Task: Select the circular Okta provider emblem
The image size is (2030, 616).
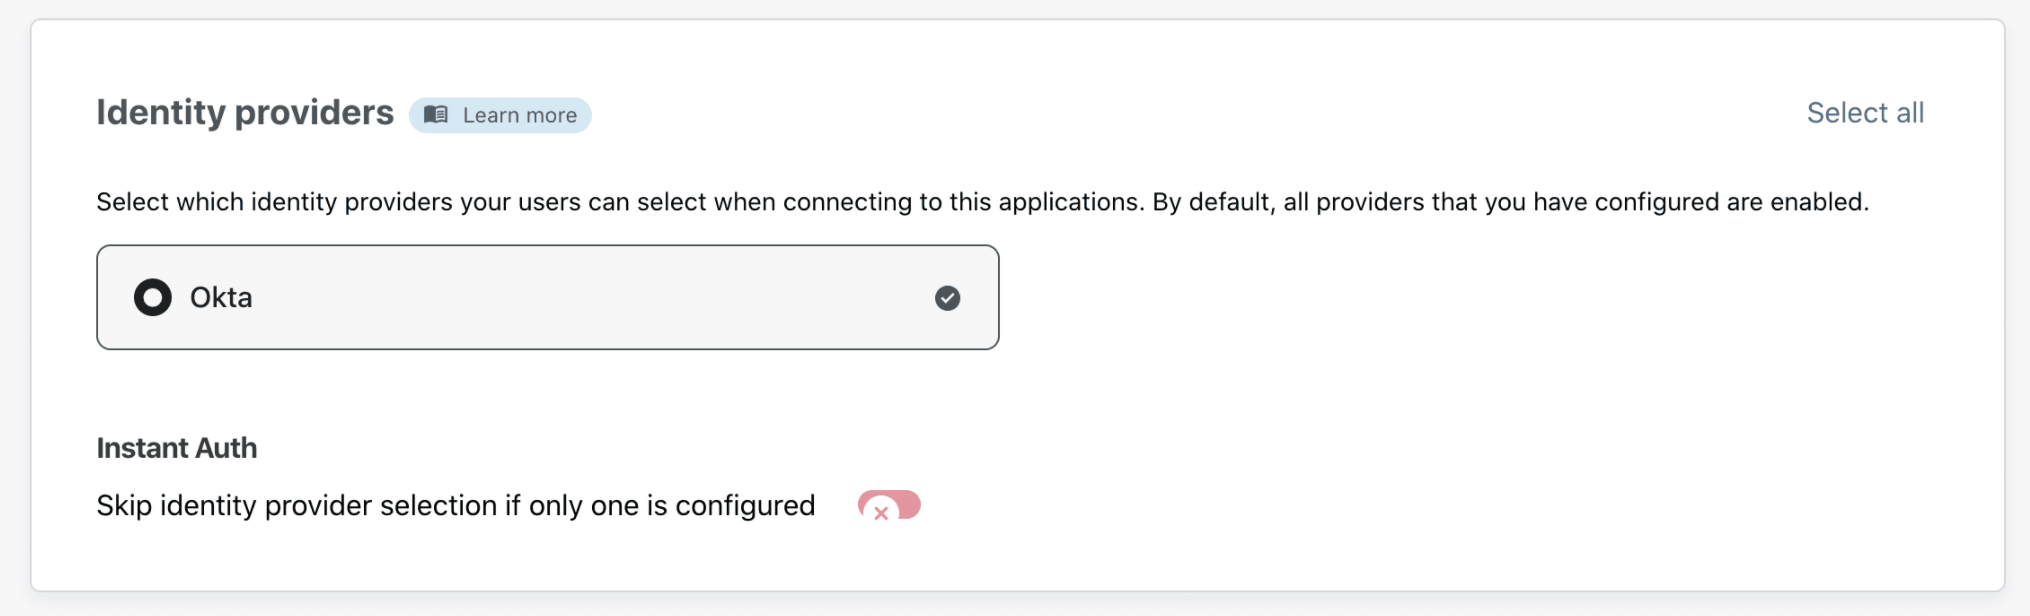Action: [152, 297]
